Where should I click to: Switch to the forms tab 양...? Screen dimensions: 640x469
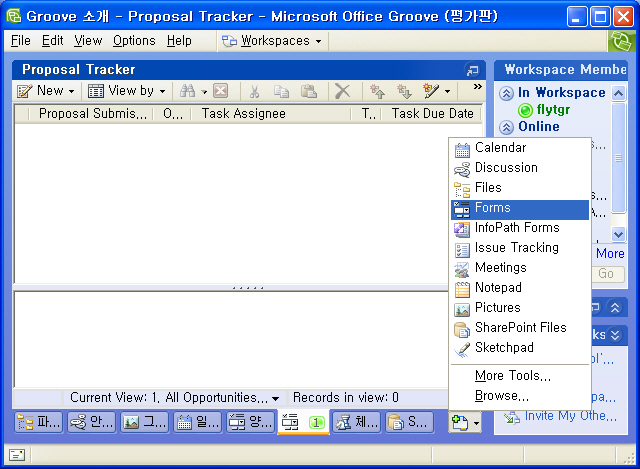click(250, 422)
